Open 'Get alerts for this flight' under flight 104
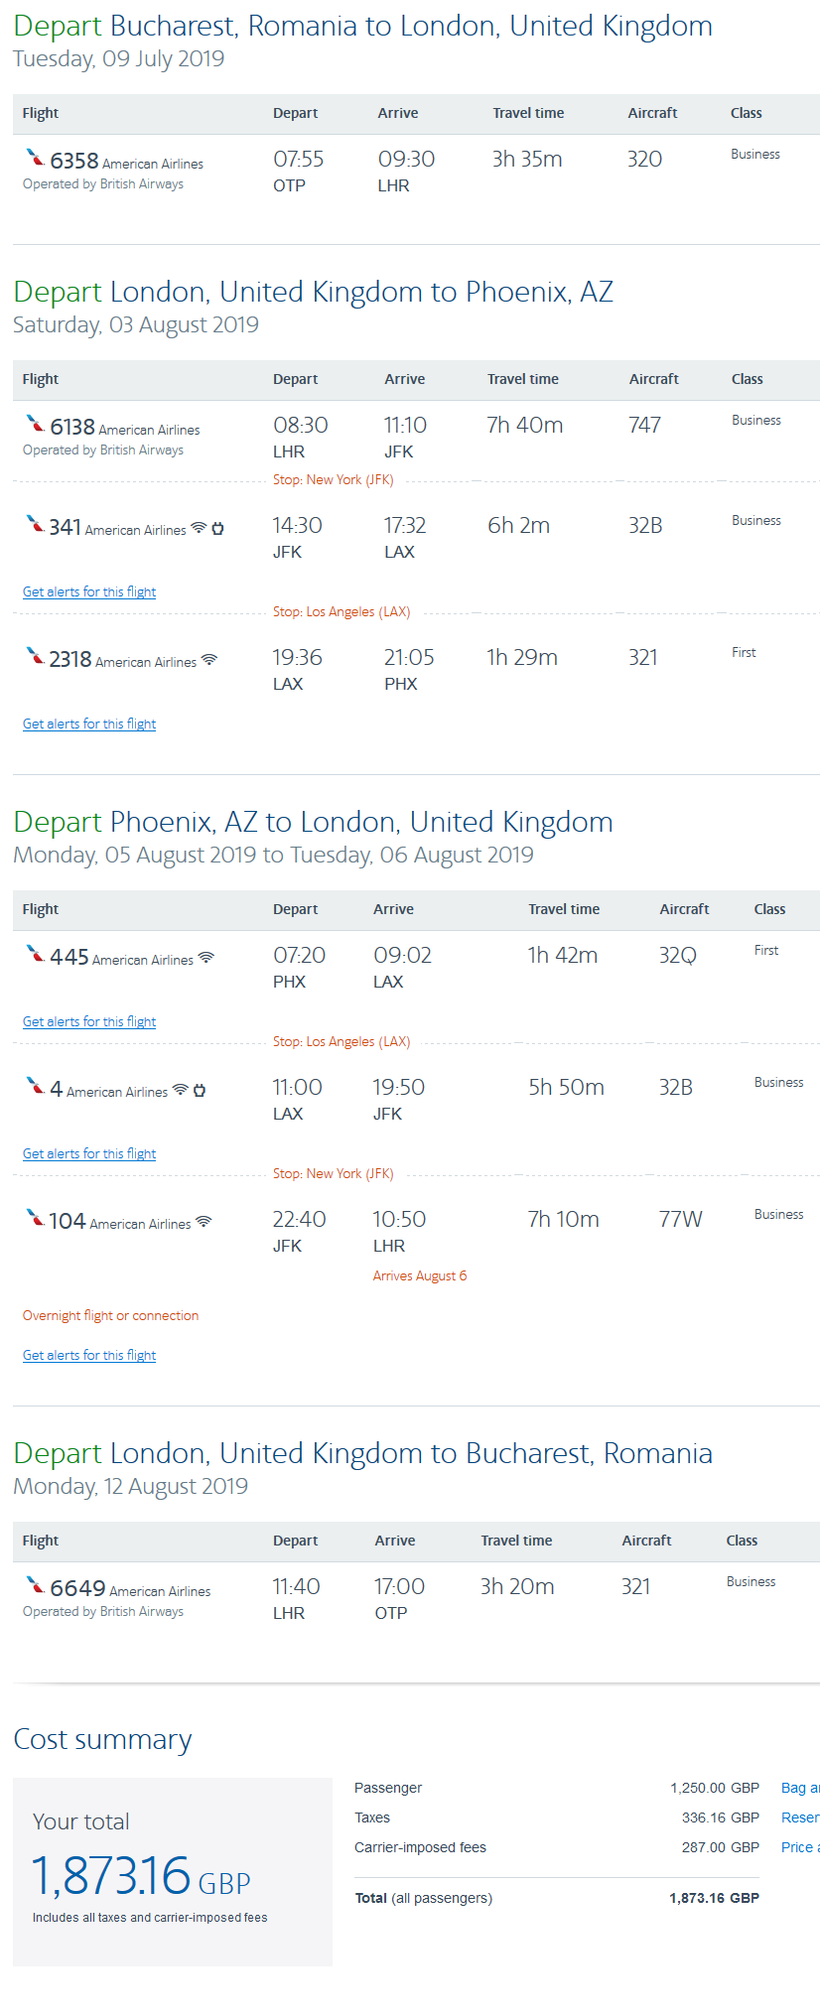 tap(89, 1356)
